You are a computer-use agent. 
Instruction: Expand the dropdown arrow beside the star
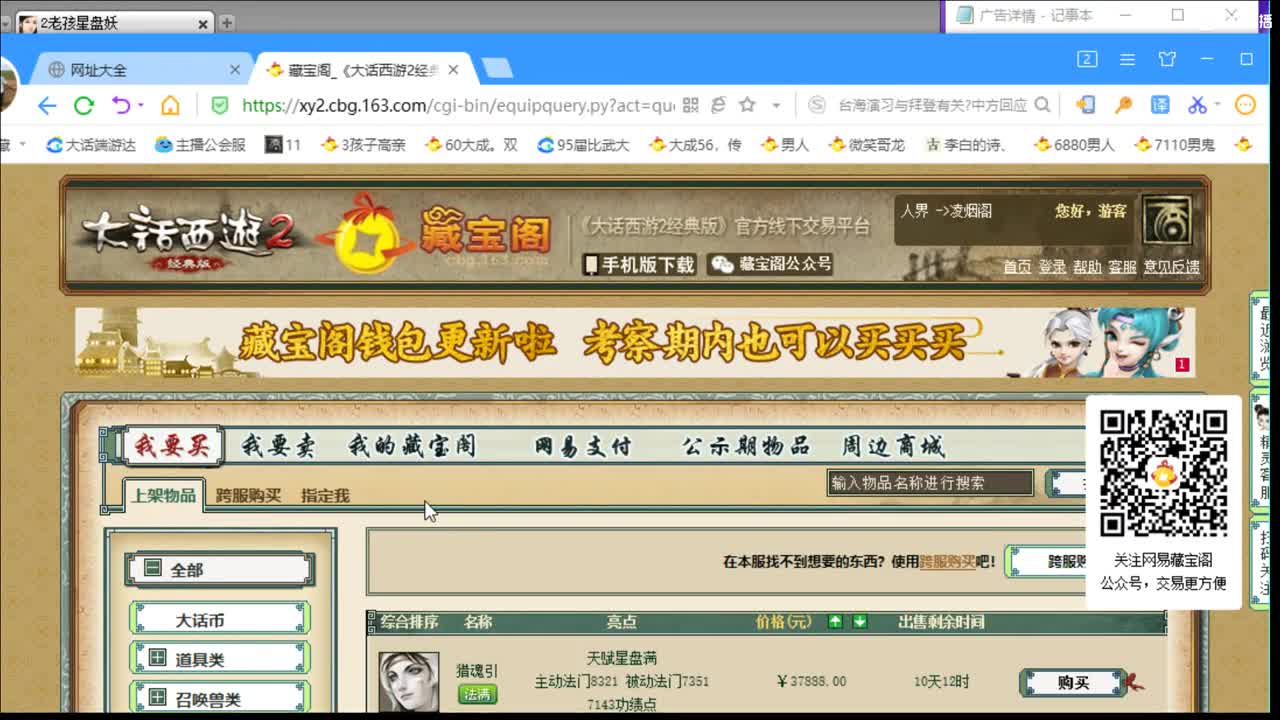(776, 105)
